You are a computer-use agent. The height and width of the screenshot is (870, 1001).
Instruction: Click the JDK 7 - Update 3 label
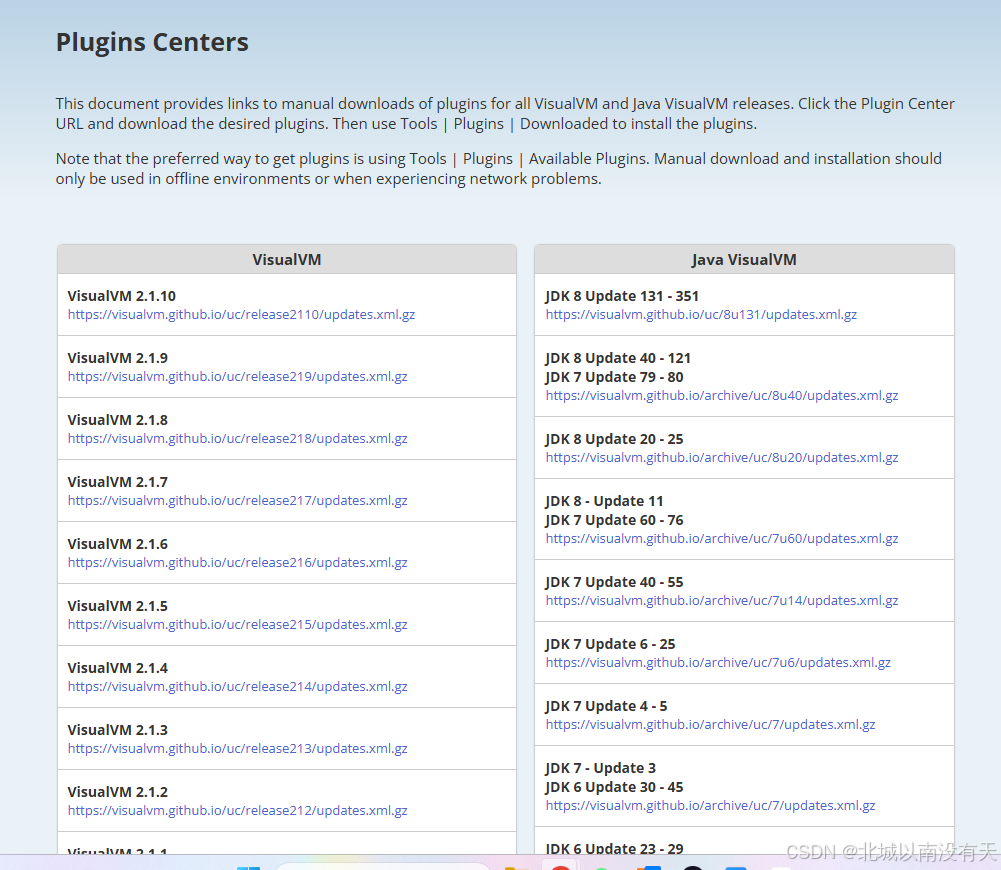tap(600, 768)
